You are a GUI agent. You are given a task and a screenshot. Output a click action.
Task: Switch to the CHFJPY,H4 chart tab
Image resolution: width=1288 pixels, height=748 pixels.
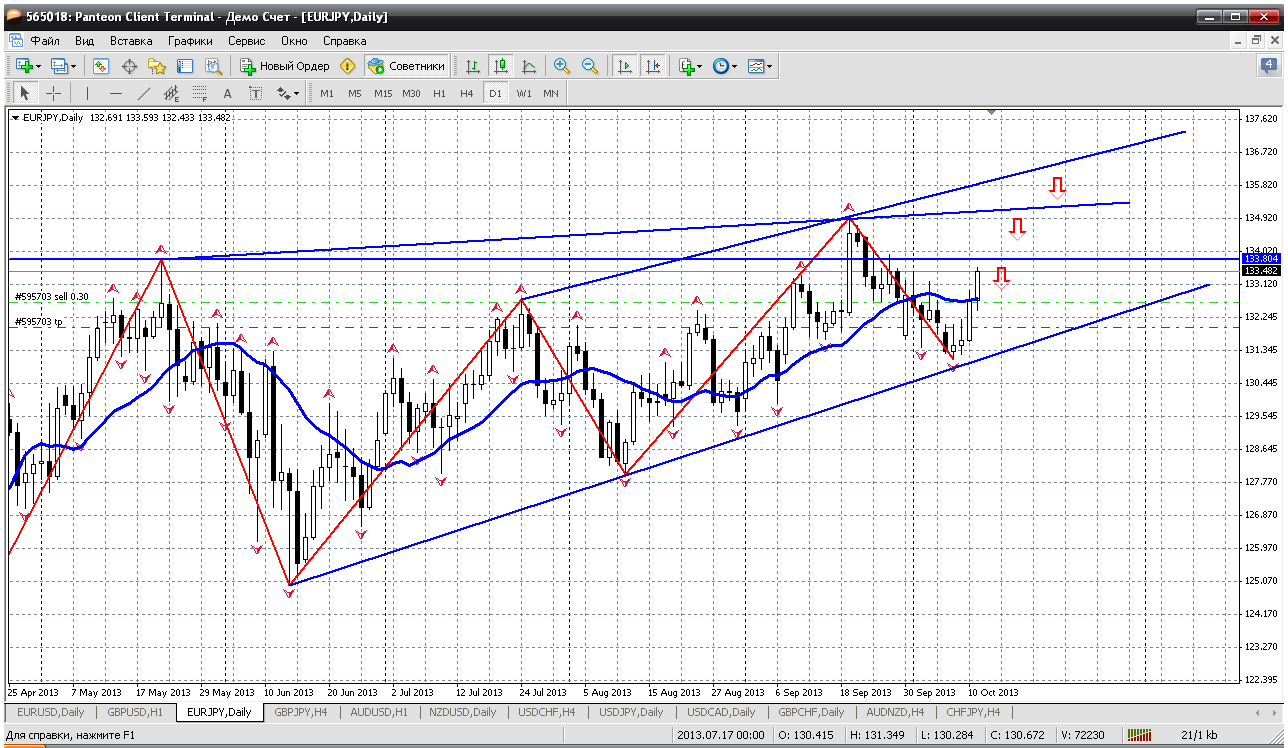pyautogui.click(x=973, y=712)
